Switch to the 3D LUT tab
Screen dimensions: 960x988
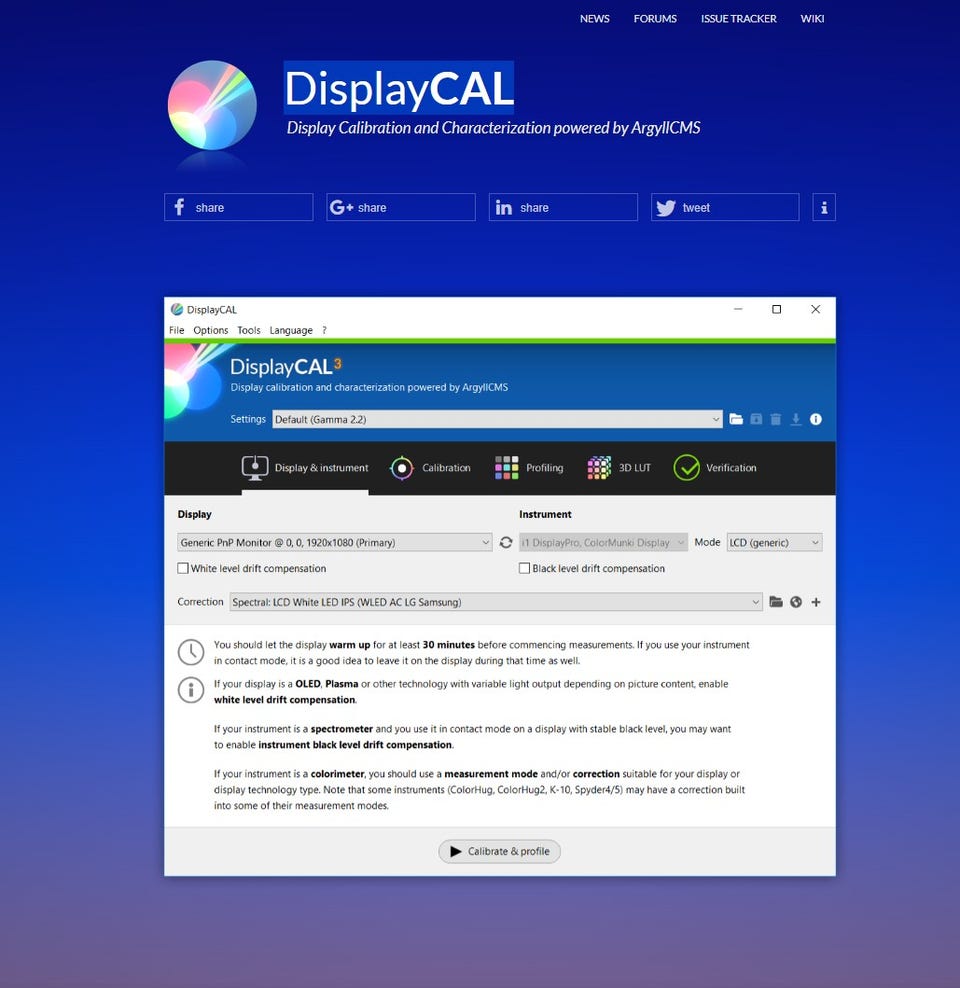coord(619,468)
